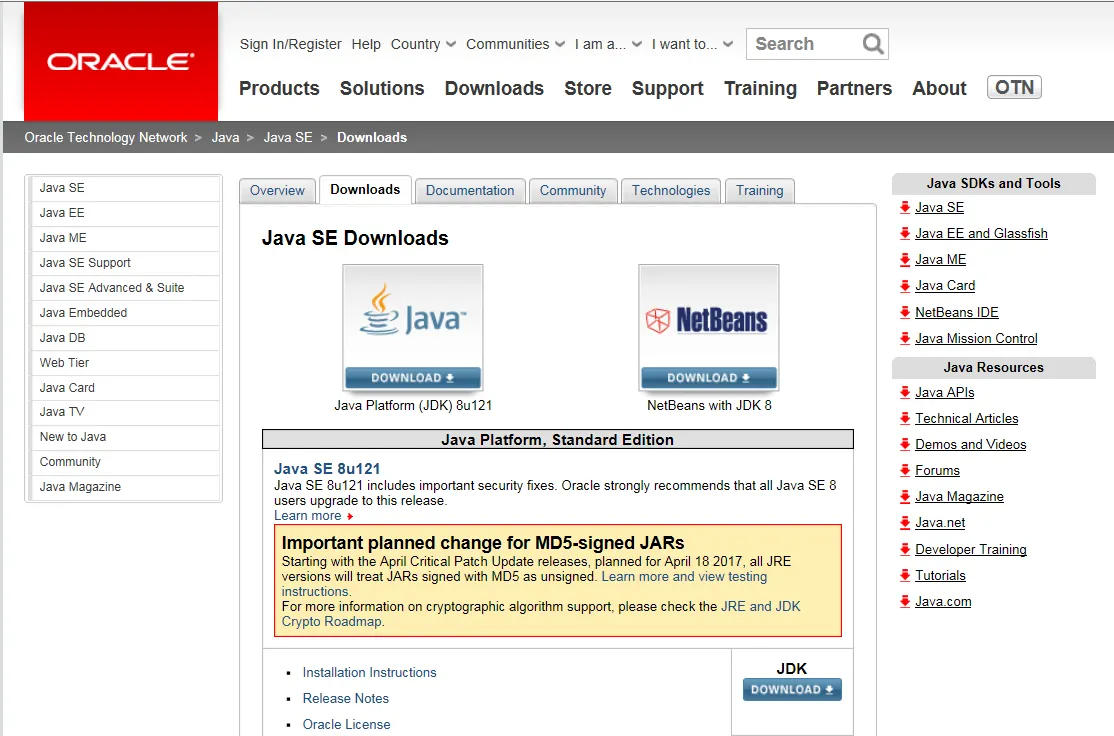This screenshot has height=736, width=1114.
Task: Open Java Magazine in left sidebar
Action: 125,487
